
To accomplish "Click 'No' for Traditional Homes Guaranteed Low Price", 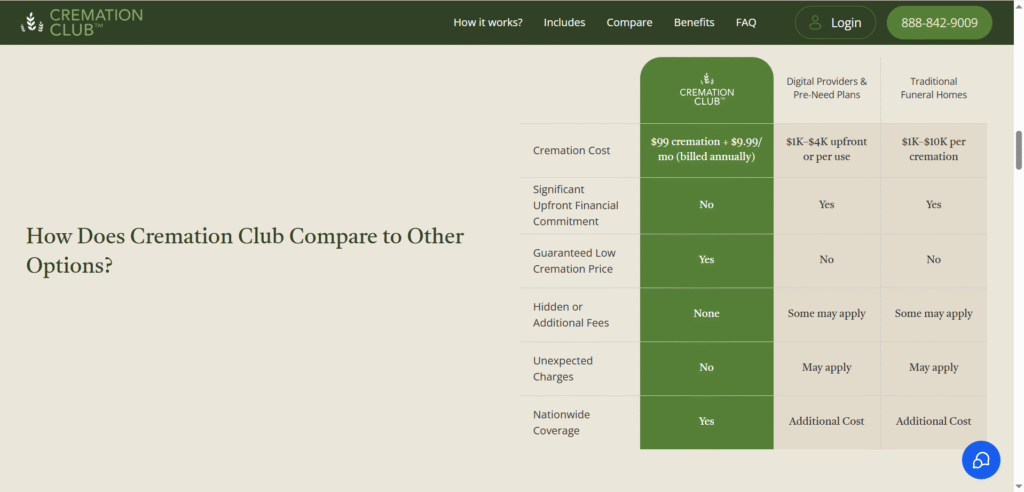I will (x=934, y=259).
